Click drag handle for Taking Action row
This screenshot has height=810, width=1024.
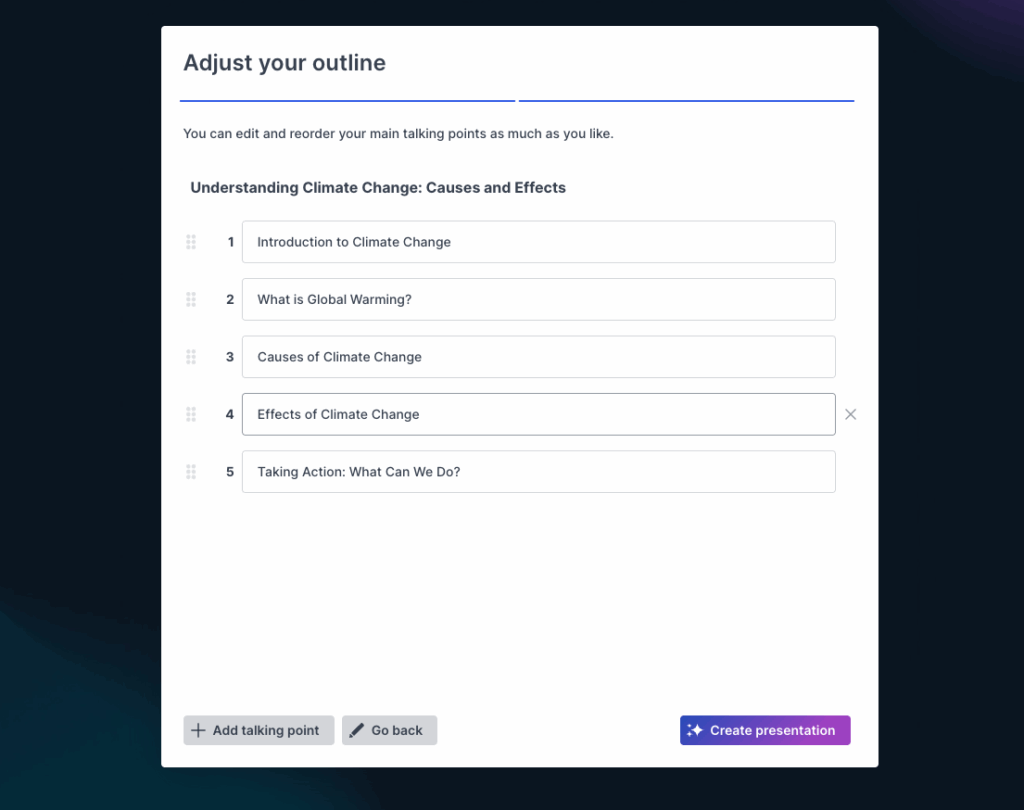[191, 472]
